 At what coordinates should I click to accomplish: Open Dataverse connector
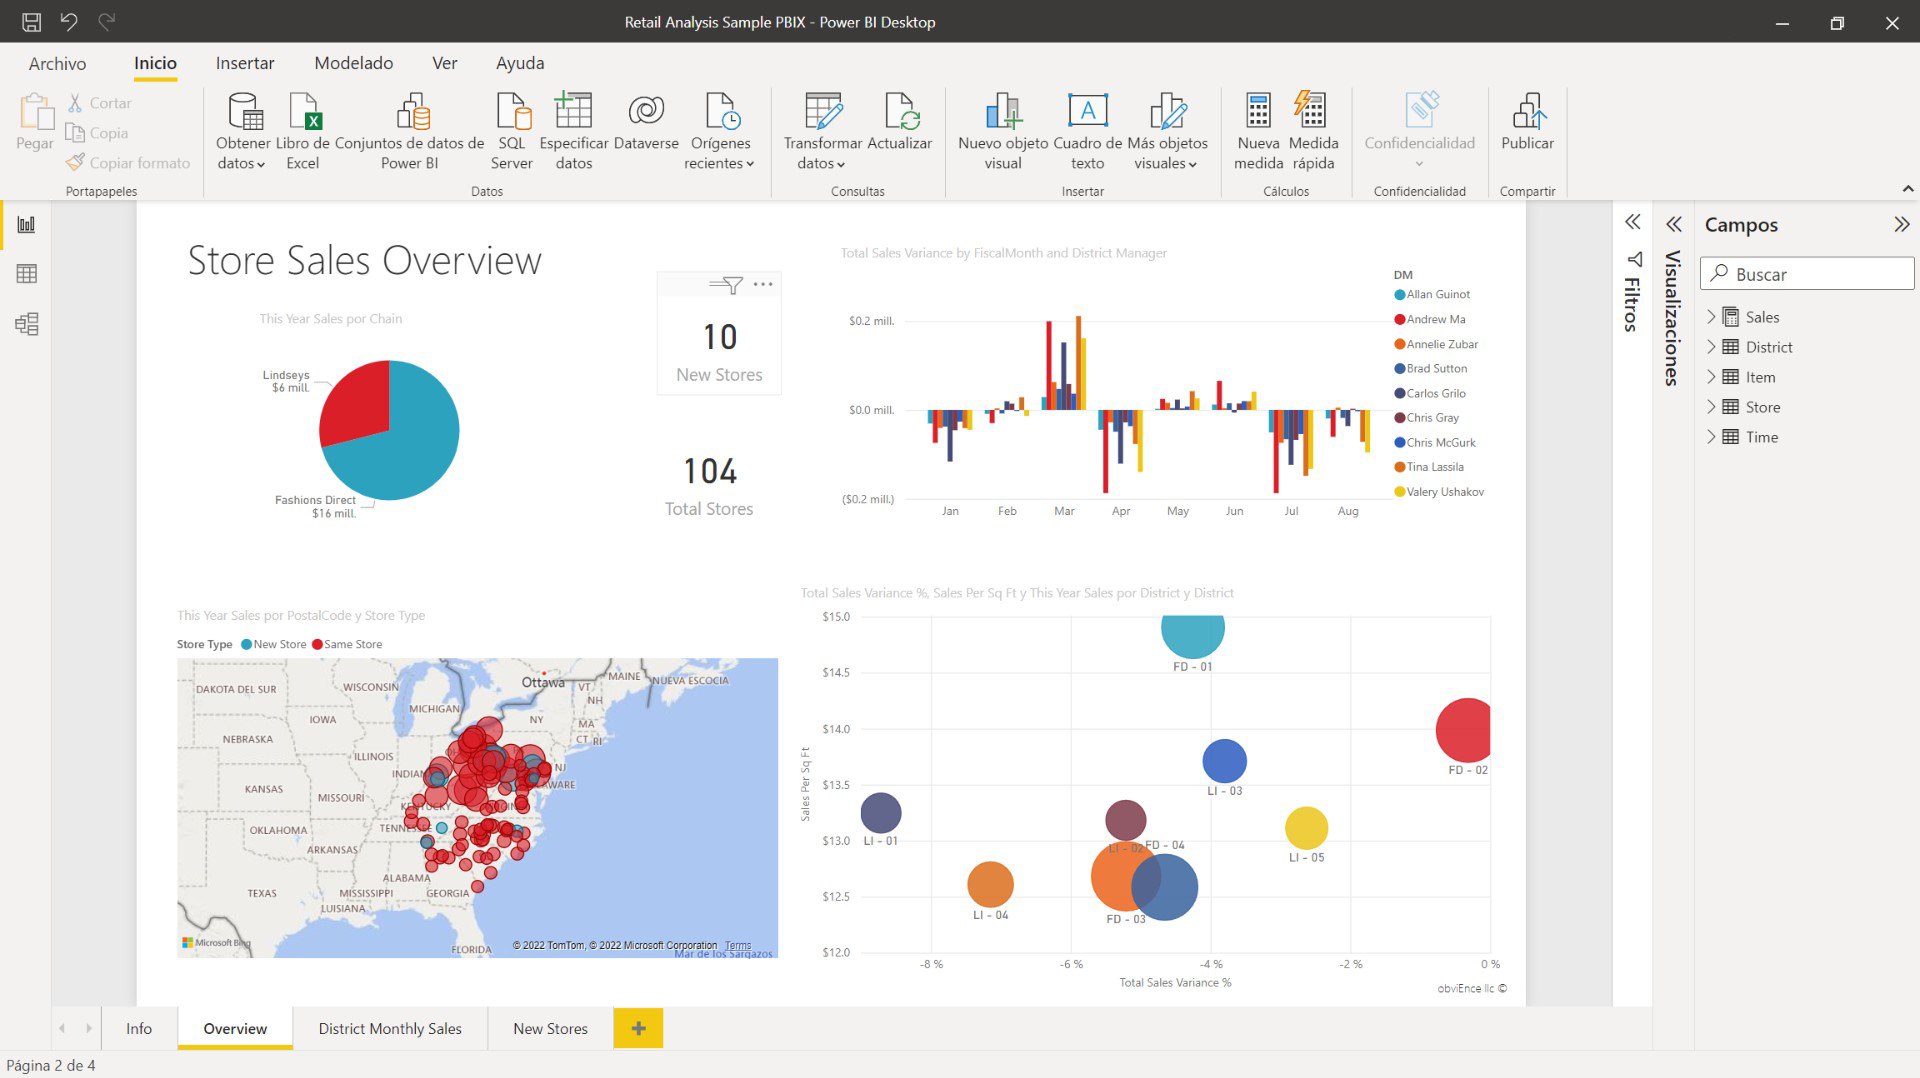pos(646,122)
